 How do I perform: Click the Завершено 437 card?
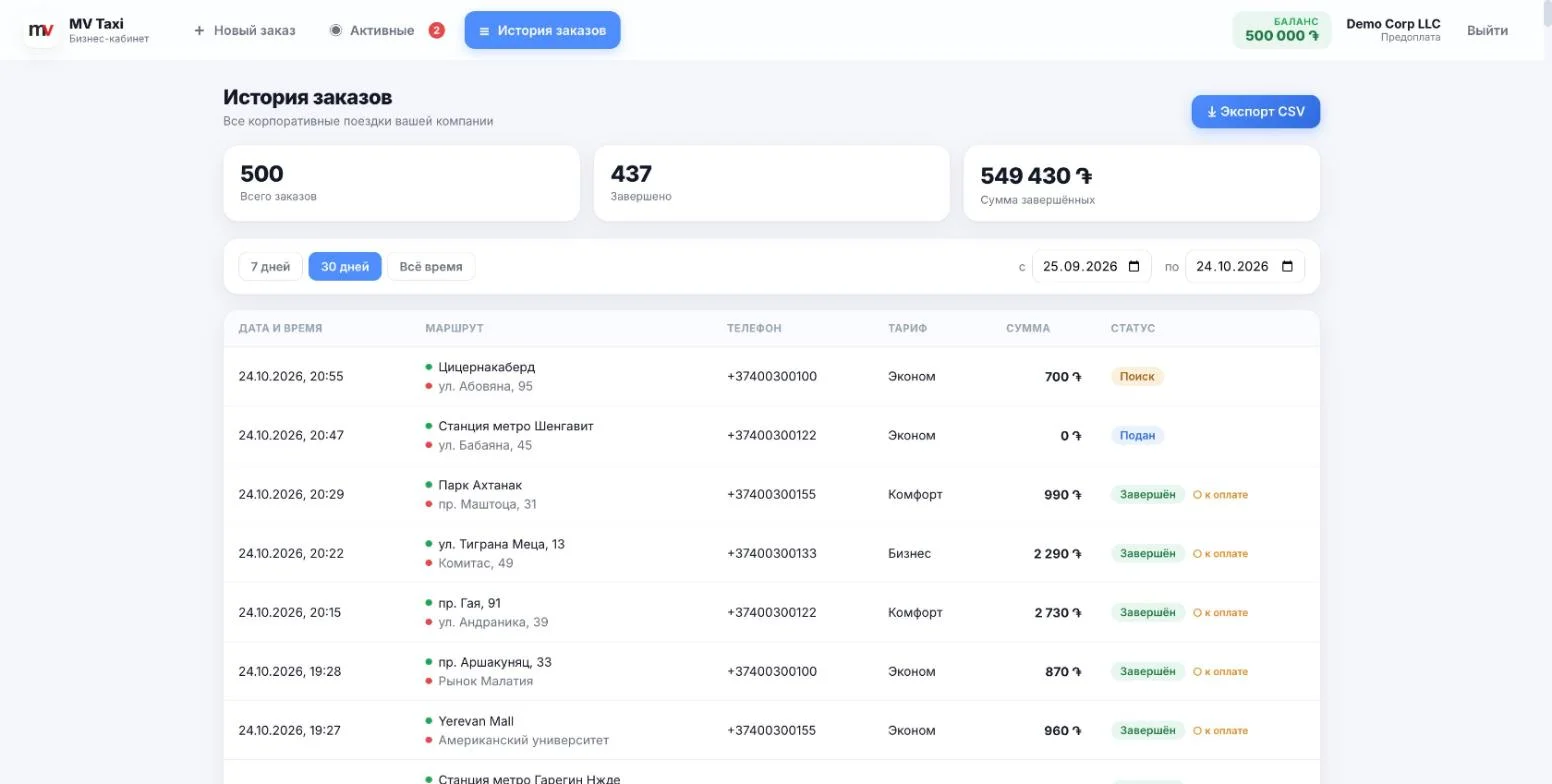772,183
